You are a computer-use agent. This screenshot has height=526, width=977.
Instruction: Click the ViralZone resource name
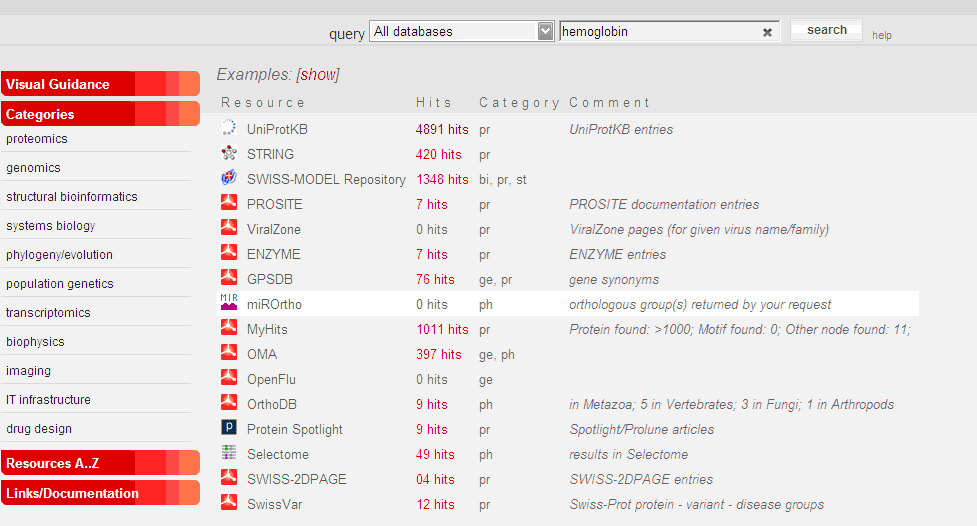point(274,229)
